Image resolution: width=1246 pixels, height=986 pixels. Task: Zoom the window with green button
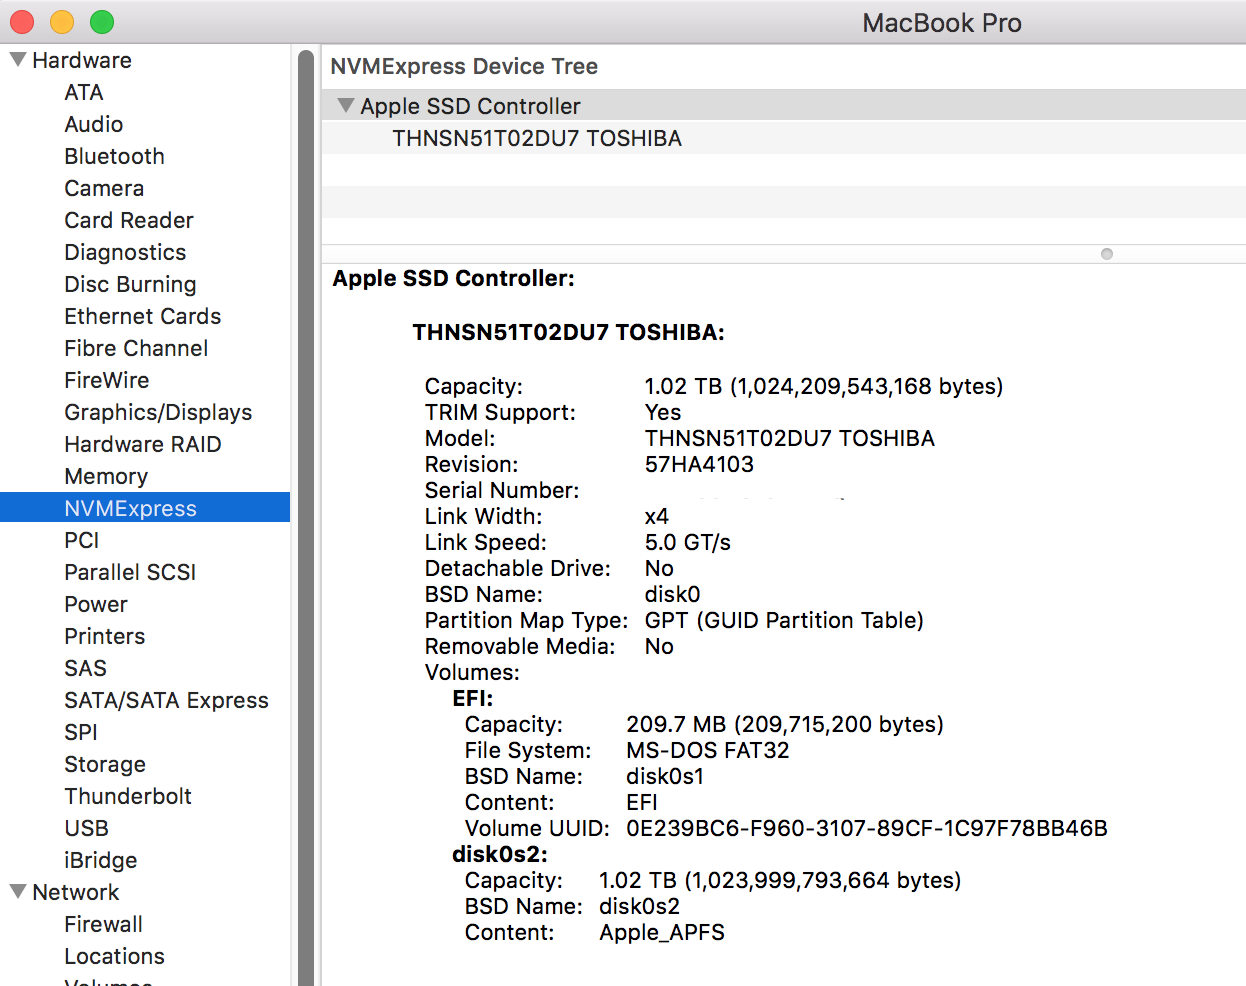[102, 22]
